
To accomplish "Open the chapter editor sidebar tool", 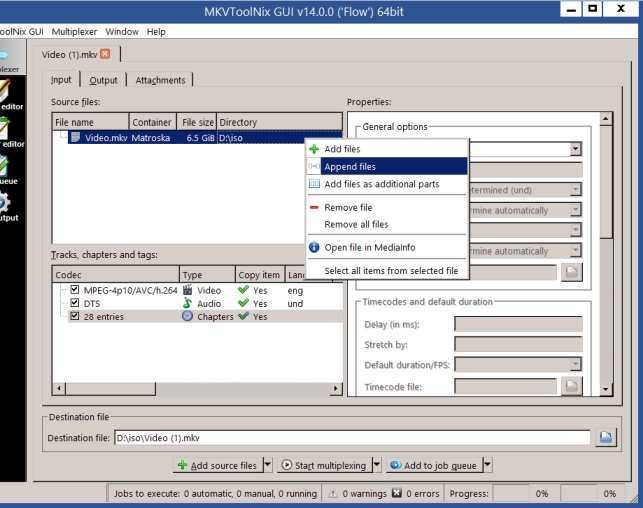I will point(10,132).
